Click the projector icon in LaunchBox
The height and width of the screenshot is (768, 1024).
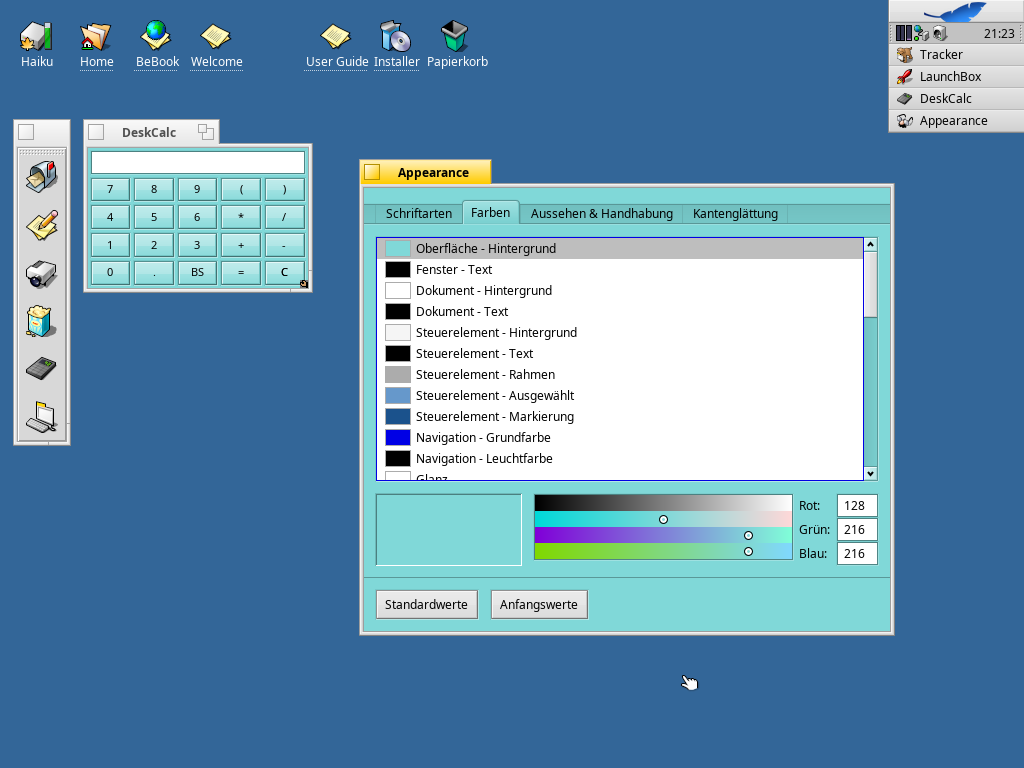pos(41,273)
